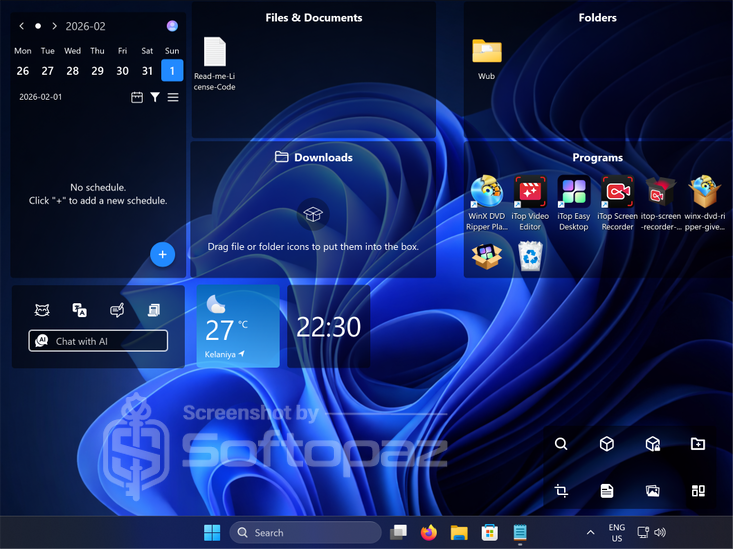Screen dimensions: 733x549
Task: Click the quick-panel folder-plus icon
Action: 698,444
